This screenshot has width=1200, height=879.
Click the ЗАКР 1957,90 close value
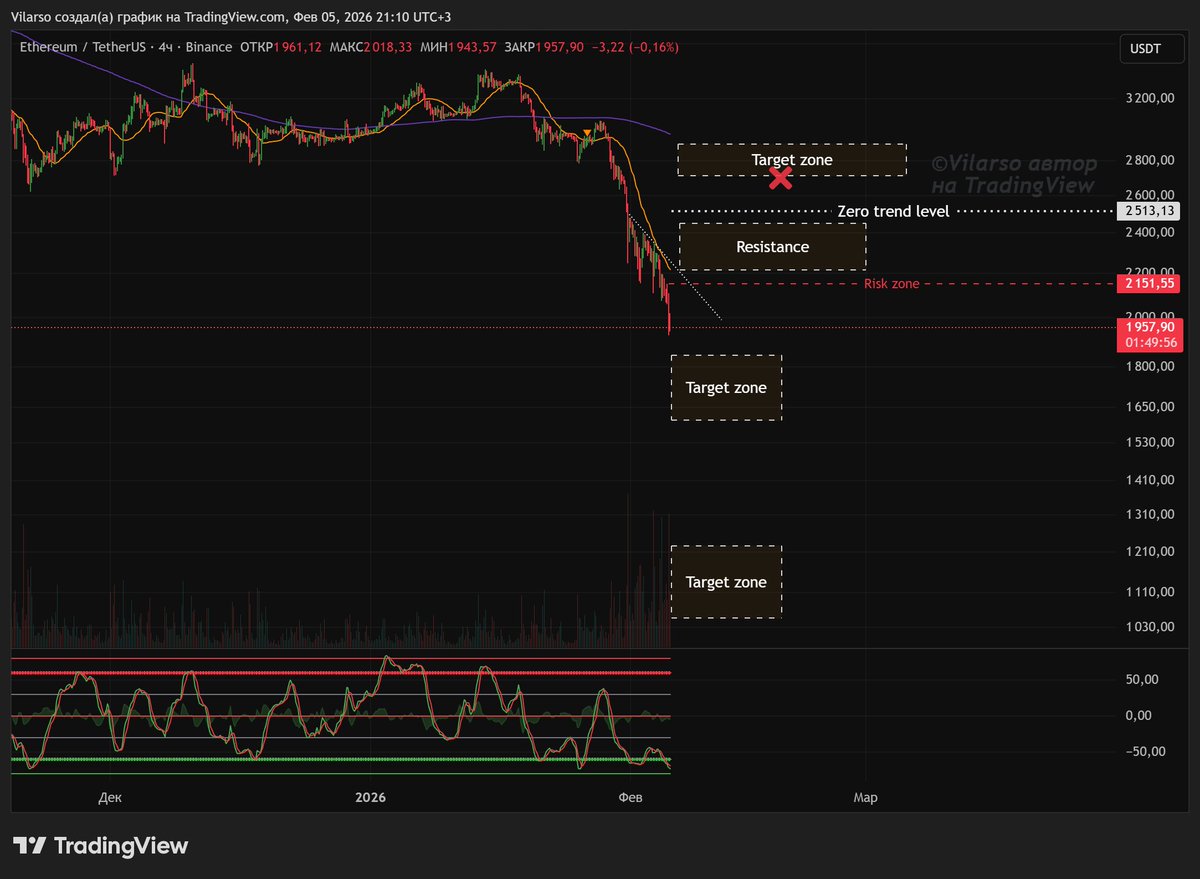(542, 47)
